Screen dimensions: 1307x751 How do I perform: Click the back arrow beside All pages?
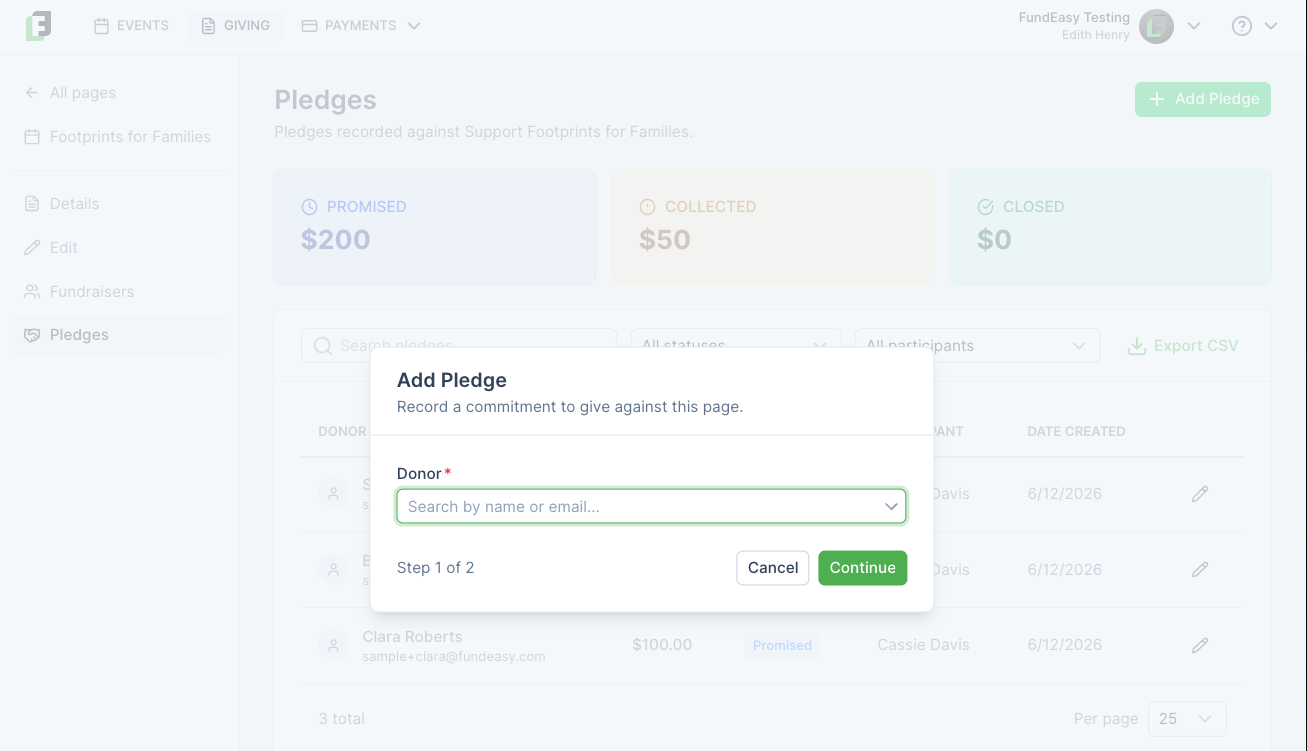click(32, 93)
